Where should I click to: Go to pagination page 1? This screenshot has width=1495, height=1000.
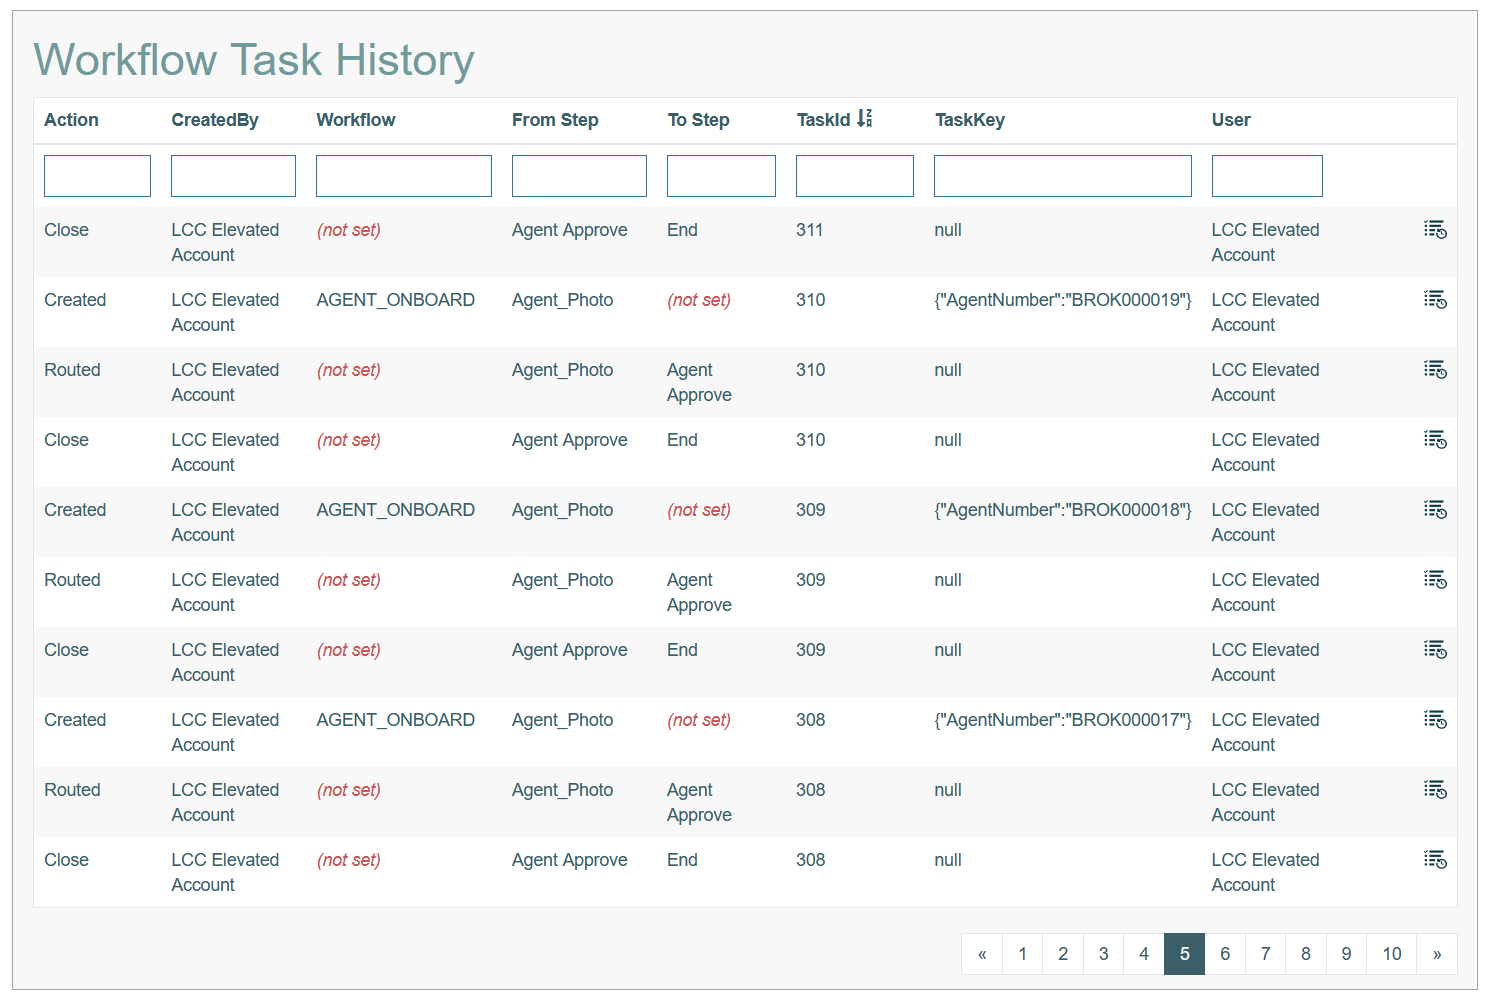click(1022, 954)
